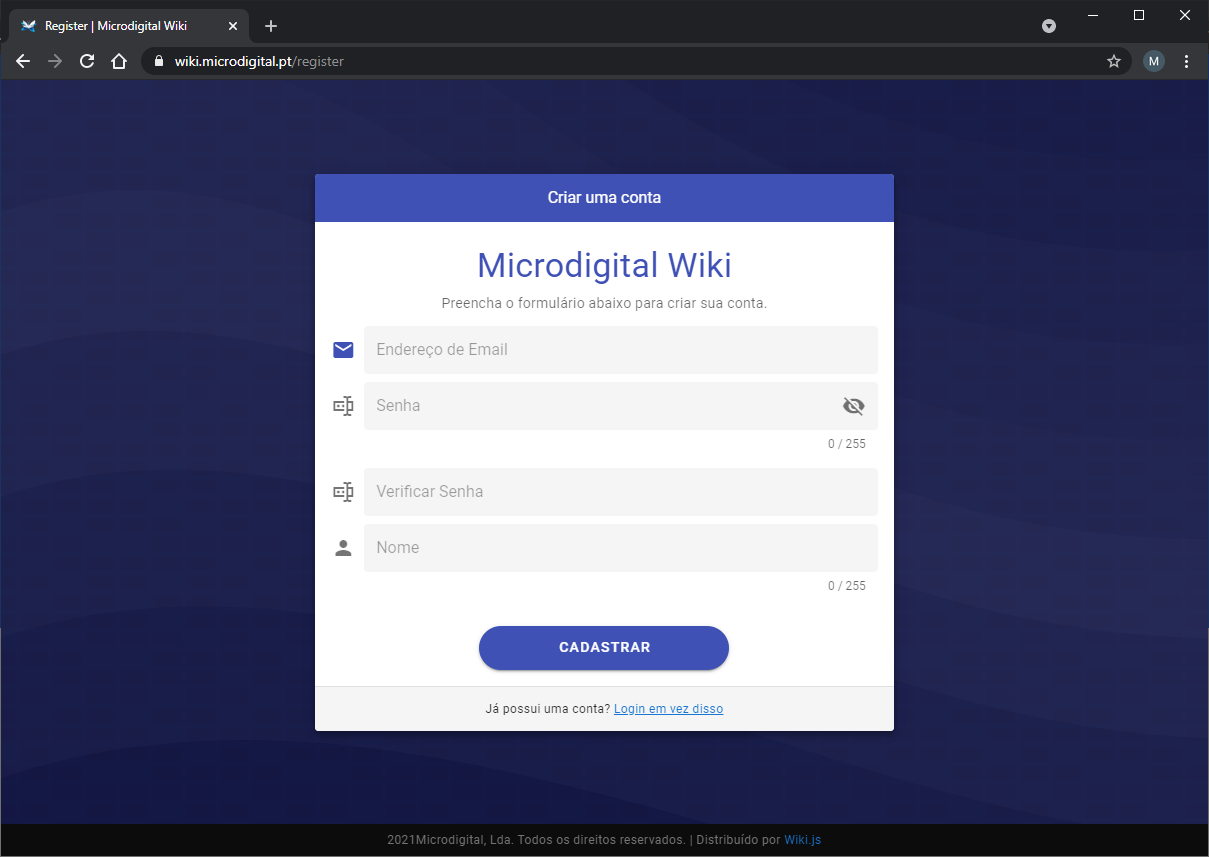Screen dimensions: 1209x857
Task: Close the browser window
Action: click(1185, 15)
